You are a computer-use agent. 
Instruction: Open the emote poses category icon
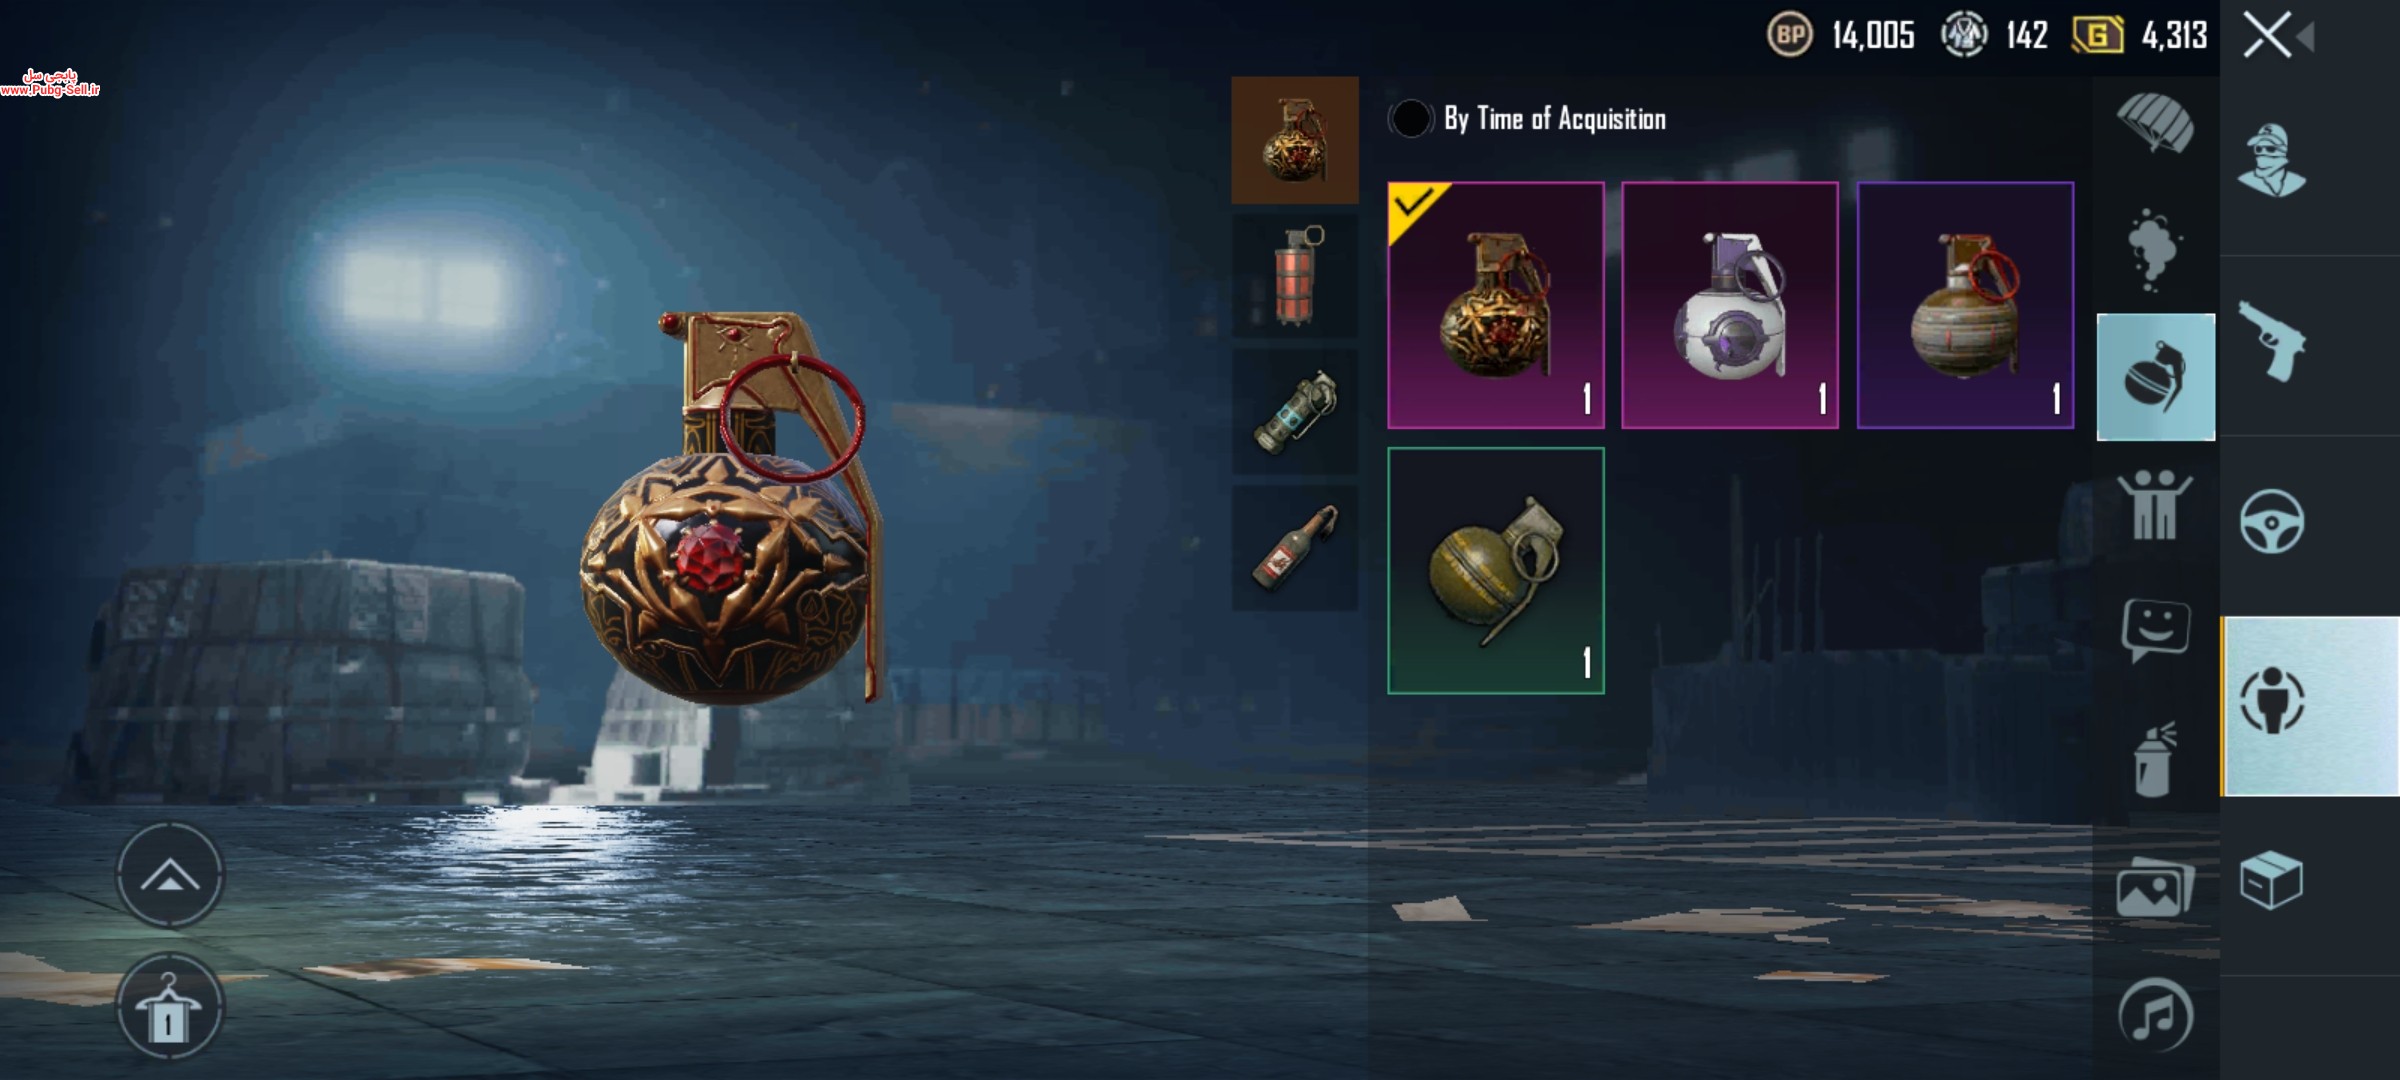pyautogui.click(x=2154, y=505)
